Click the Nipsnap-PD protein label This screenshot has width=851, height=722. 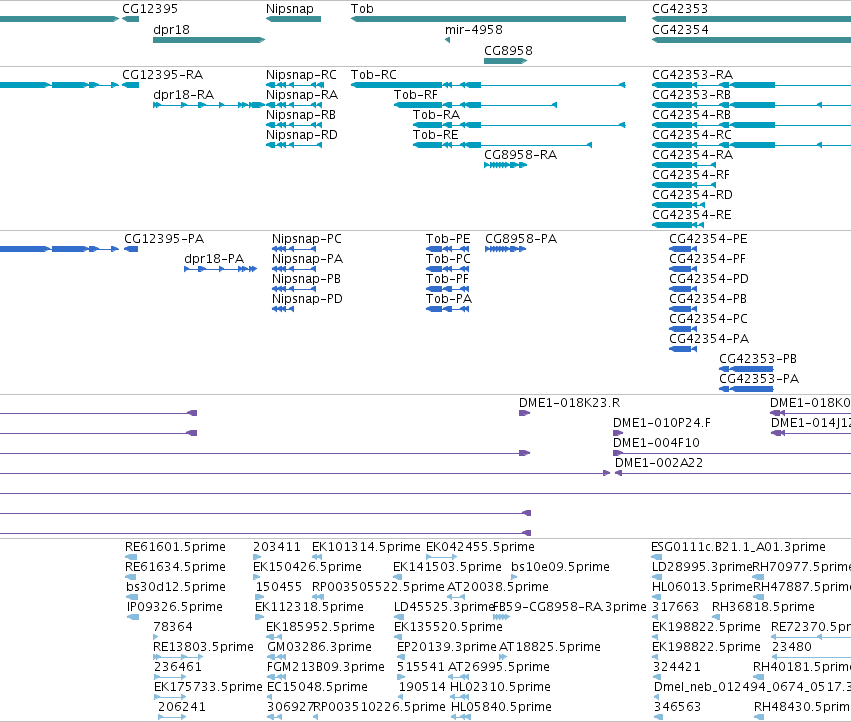point(307,299)
